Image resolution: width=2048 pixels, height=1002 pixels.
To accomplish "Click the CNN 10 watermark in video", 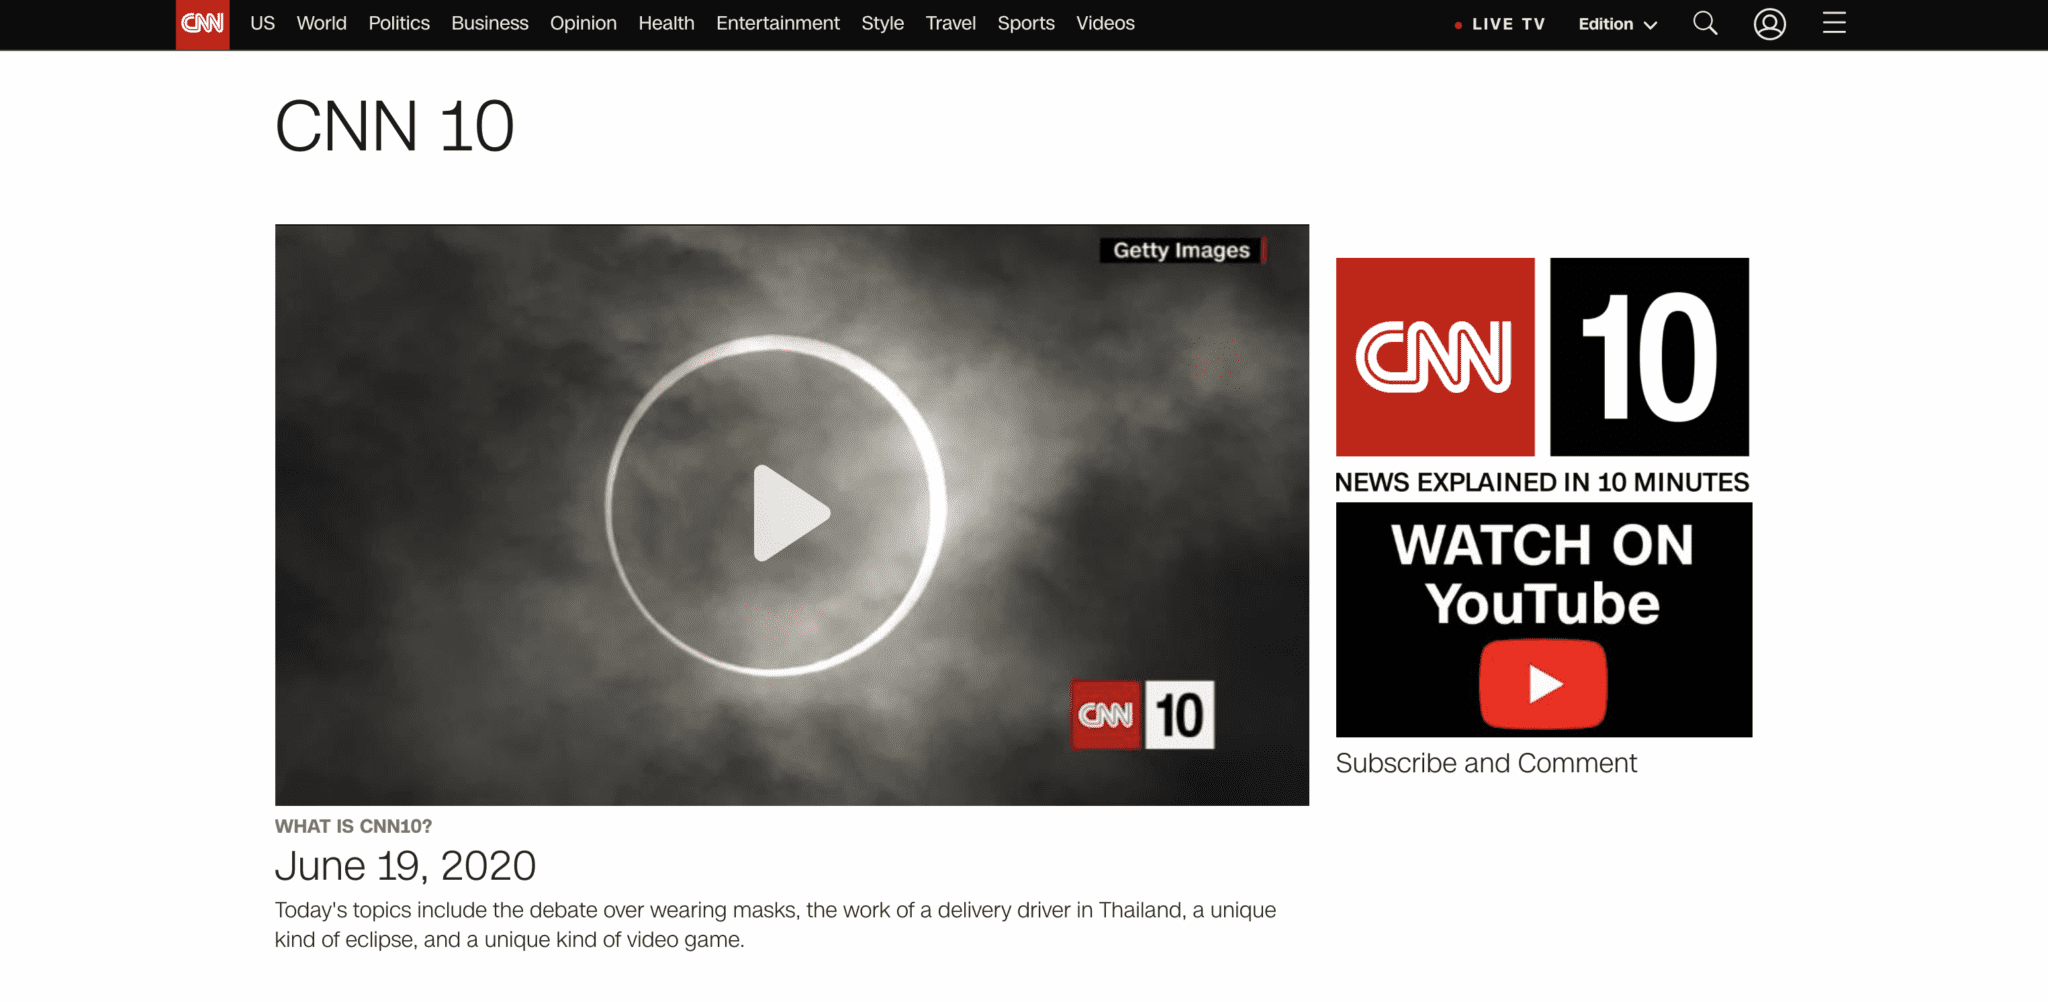I will [x=1143, y=715].
